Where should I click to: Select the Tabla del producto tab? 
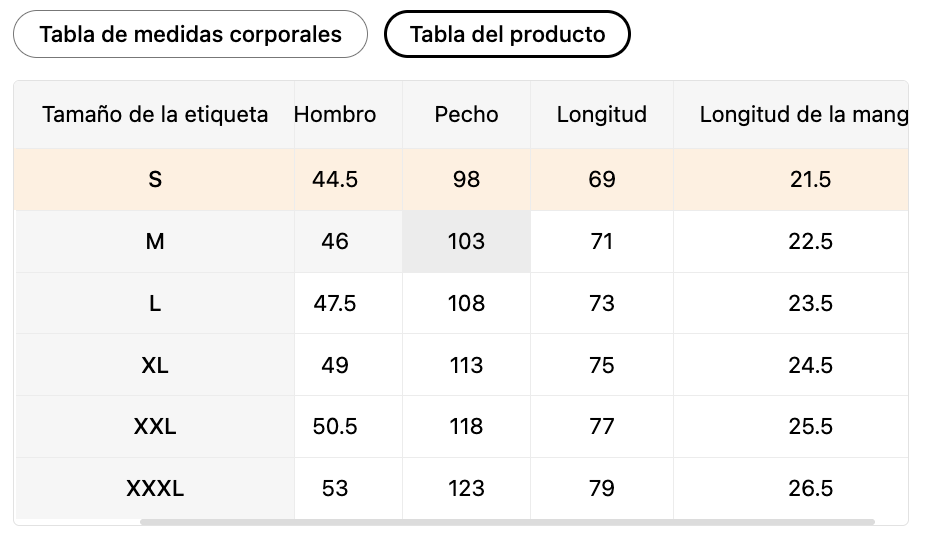(507, 34)
